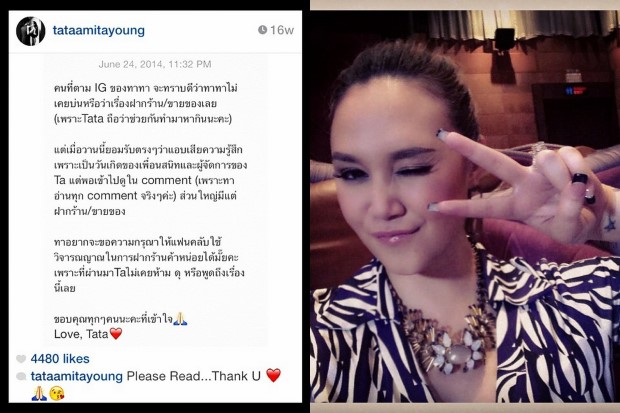Image resolution: width=620 pixels, height=413 pixels.
Task: Open the posted note image
Action: pos(155,200)
